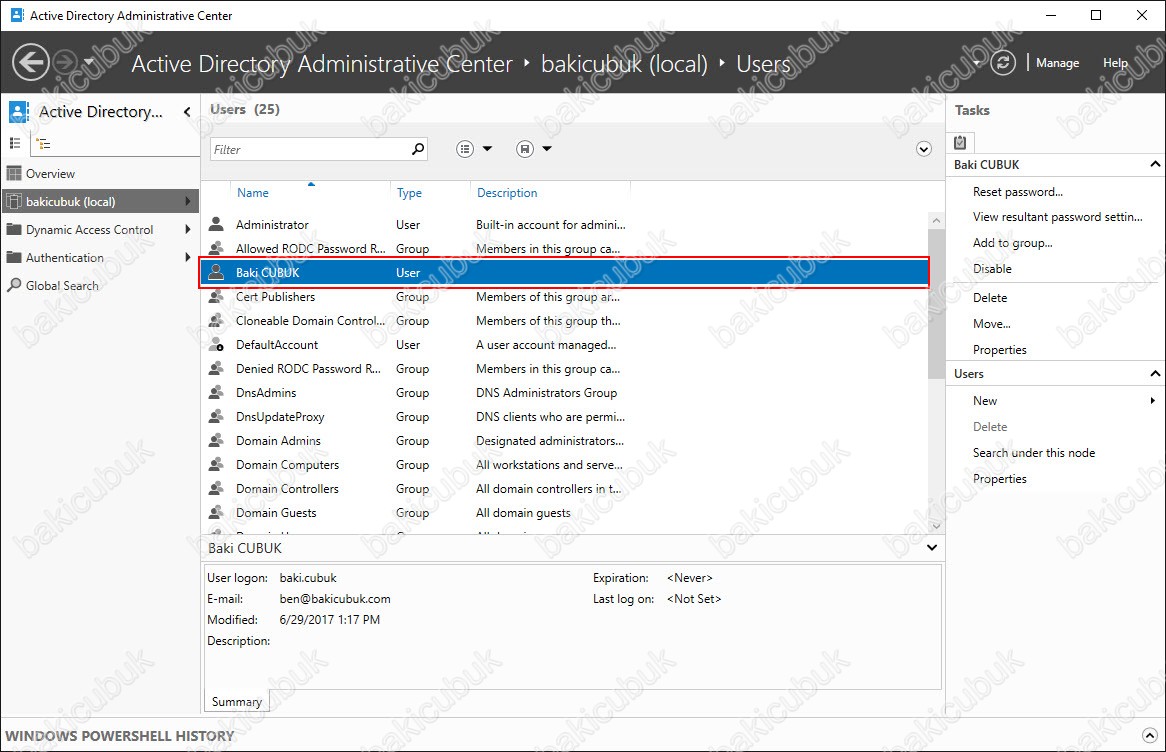
Task: Go back with the navigation arrow
Action: point(30,62)
